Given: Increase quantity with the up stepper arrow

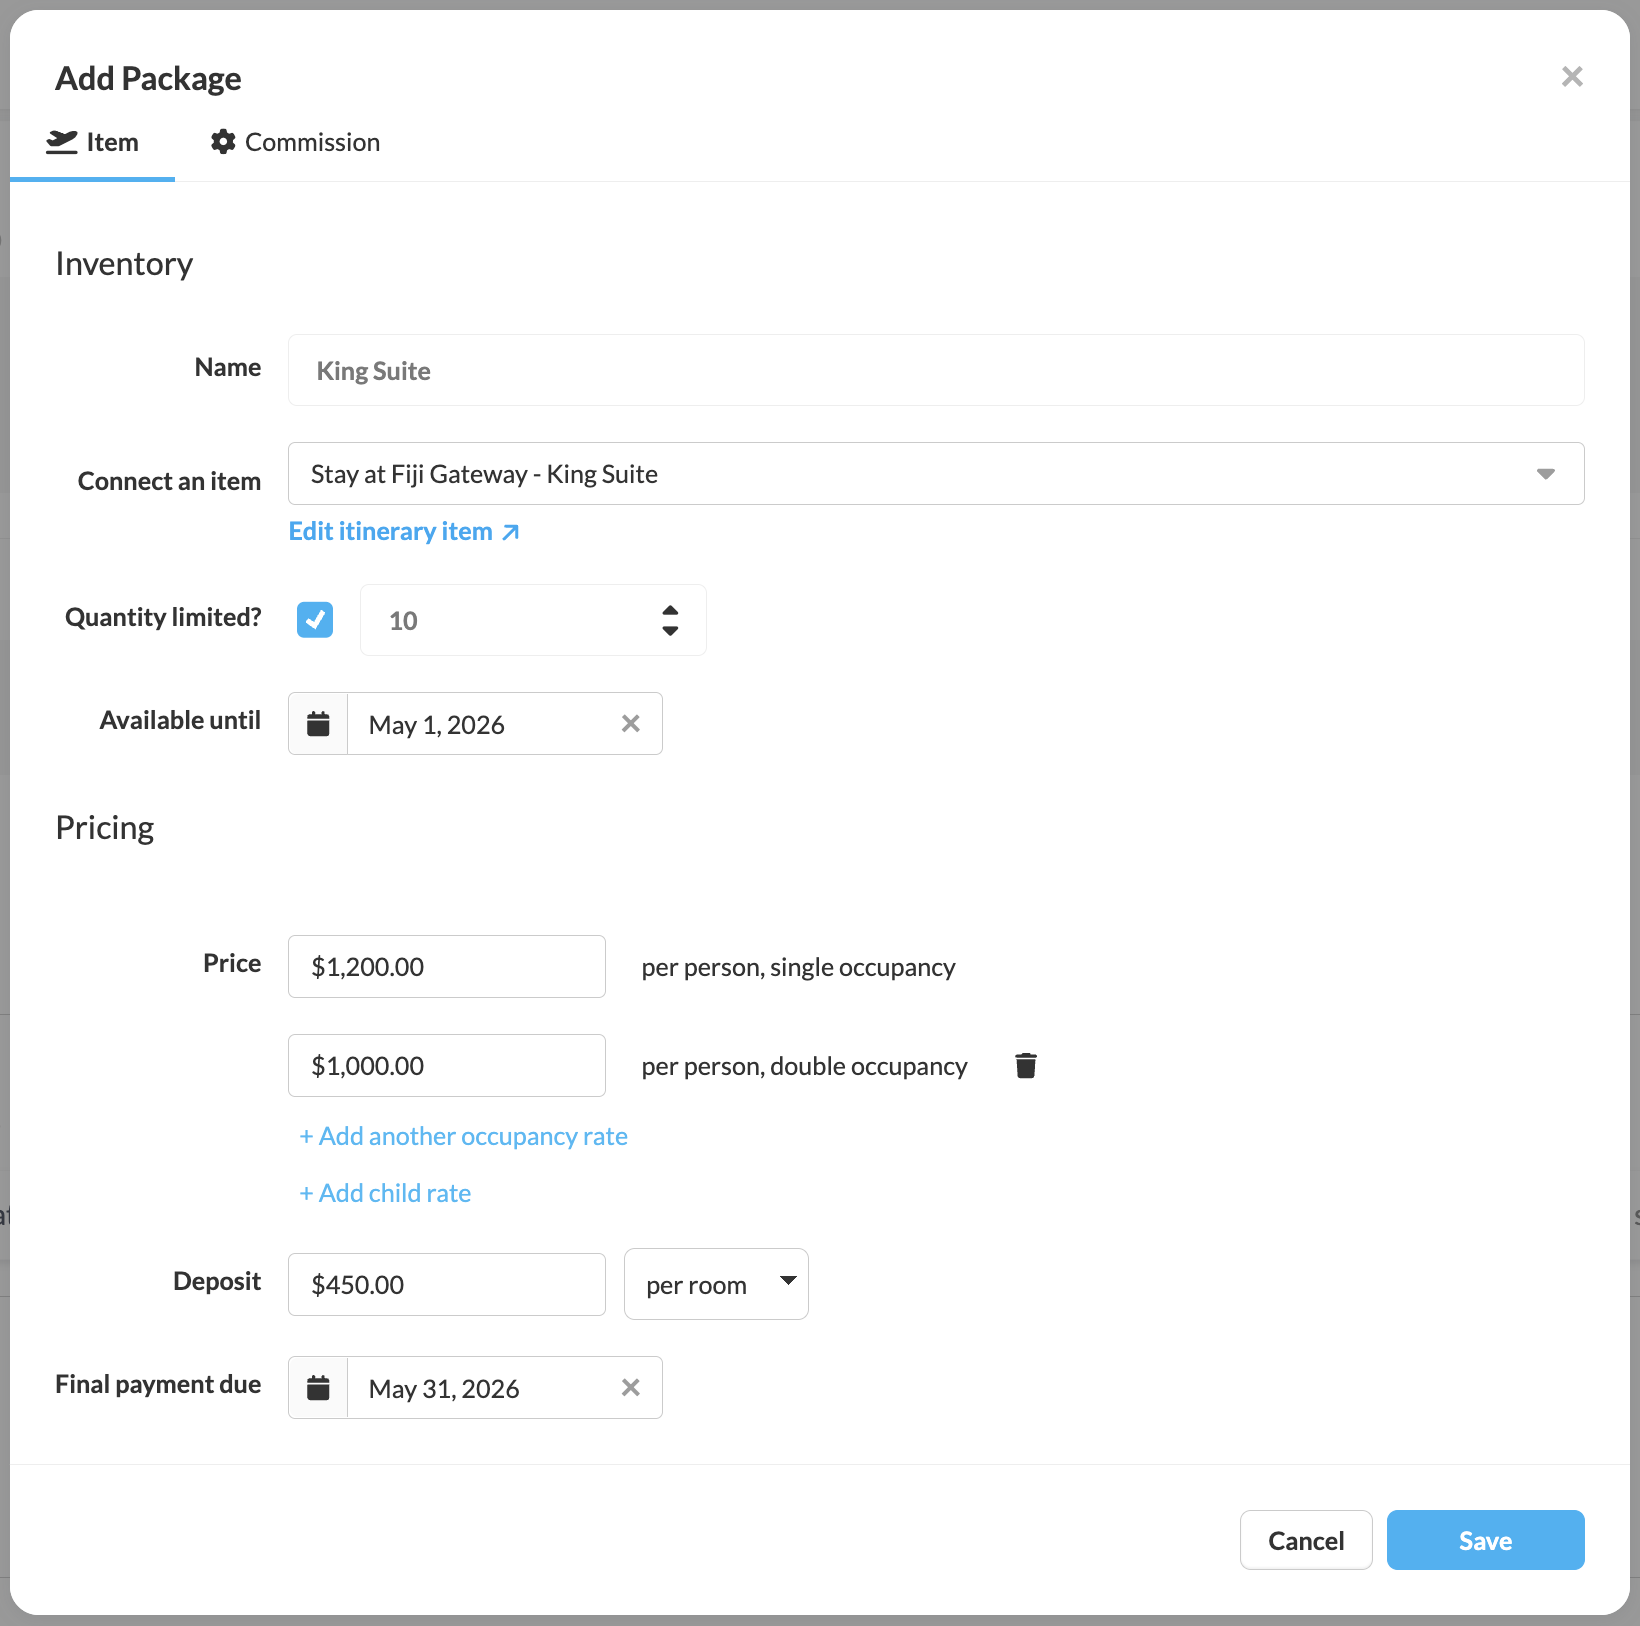Looking at the screenshot, I should (x=670, y=610).
